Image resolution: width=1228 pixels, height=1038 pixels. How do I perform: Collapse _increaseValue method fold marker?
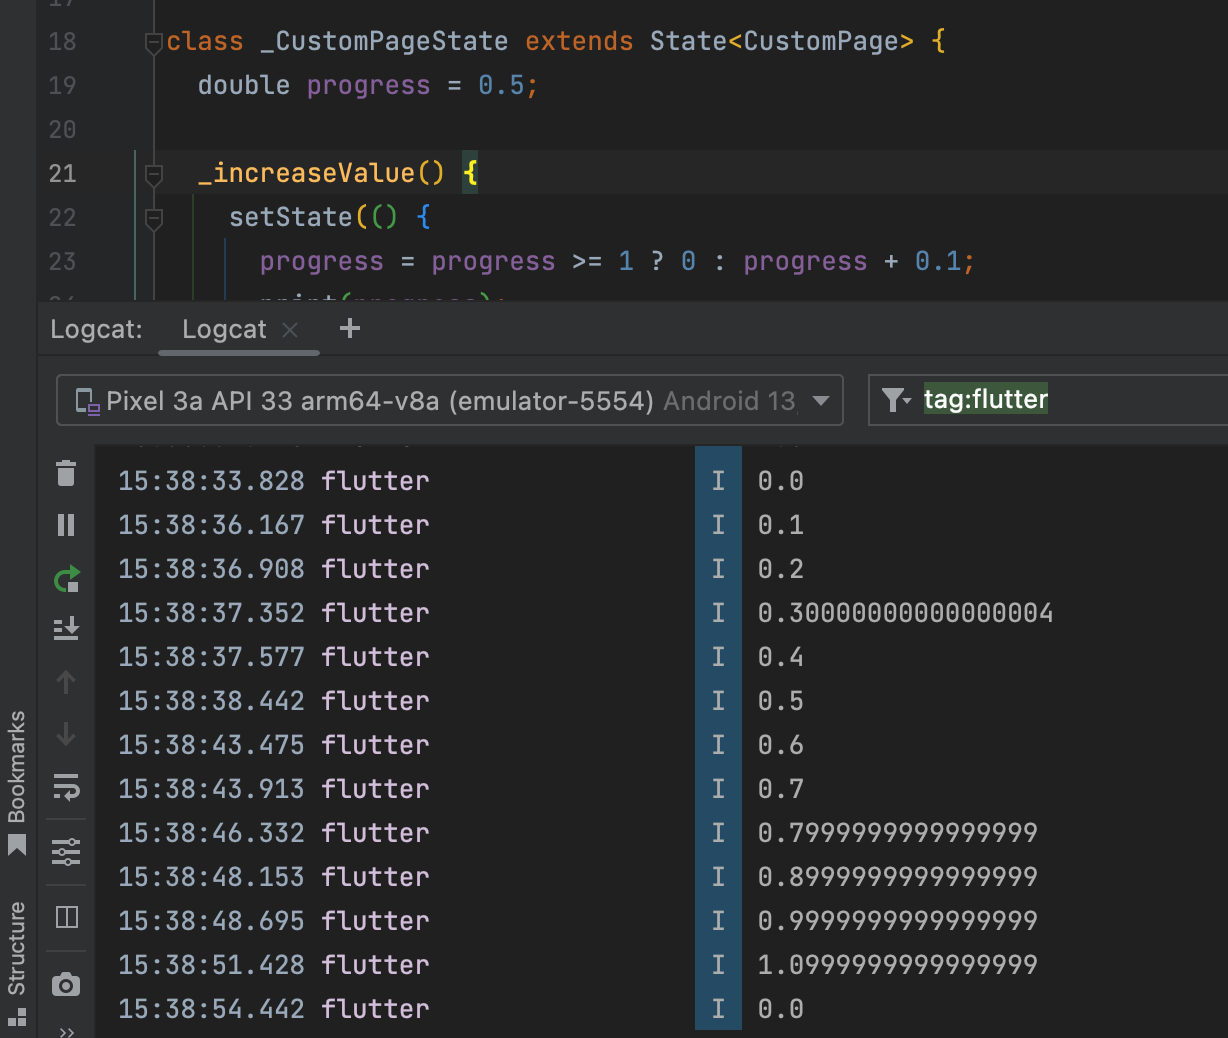pyautogui.click(x=154, y=175)
